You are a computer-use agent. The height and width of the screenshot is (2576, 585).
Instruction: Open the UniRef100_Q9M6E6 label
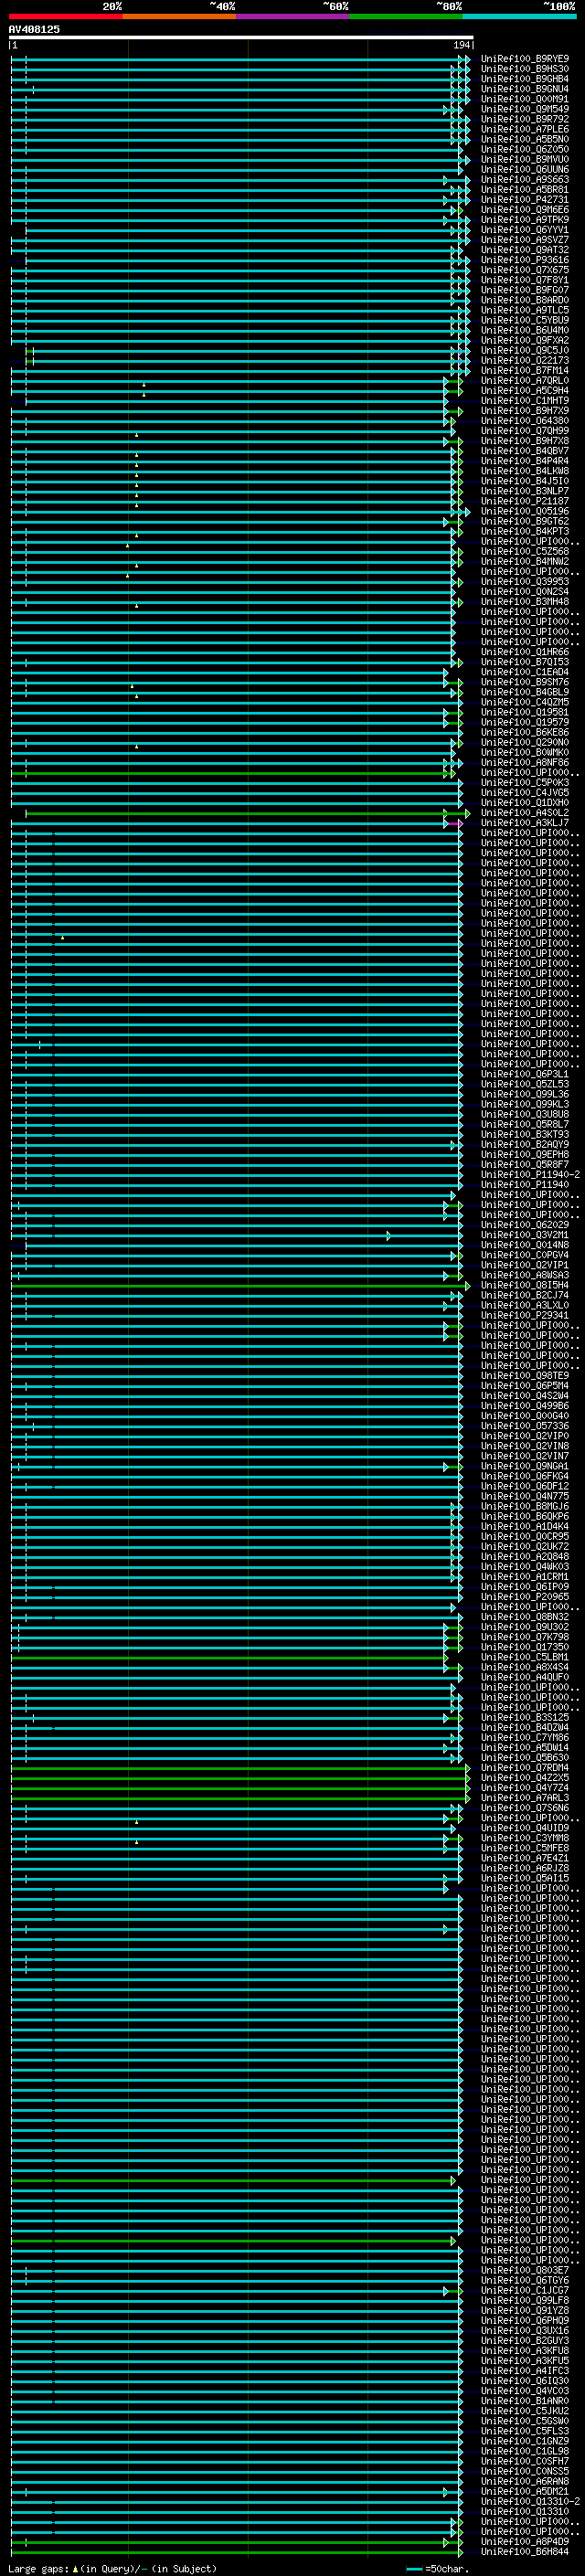pyautogui.click(x=525, y=210)
